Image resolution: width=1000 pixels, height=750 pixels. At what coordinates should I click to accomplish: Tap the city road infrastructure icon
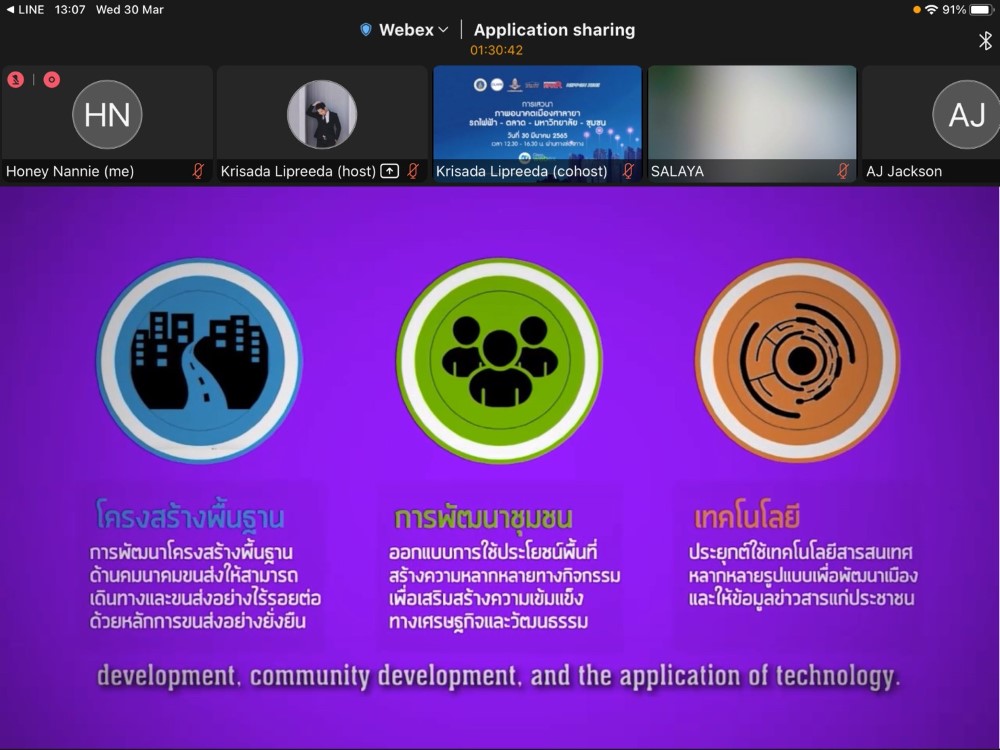[199, 361]
